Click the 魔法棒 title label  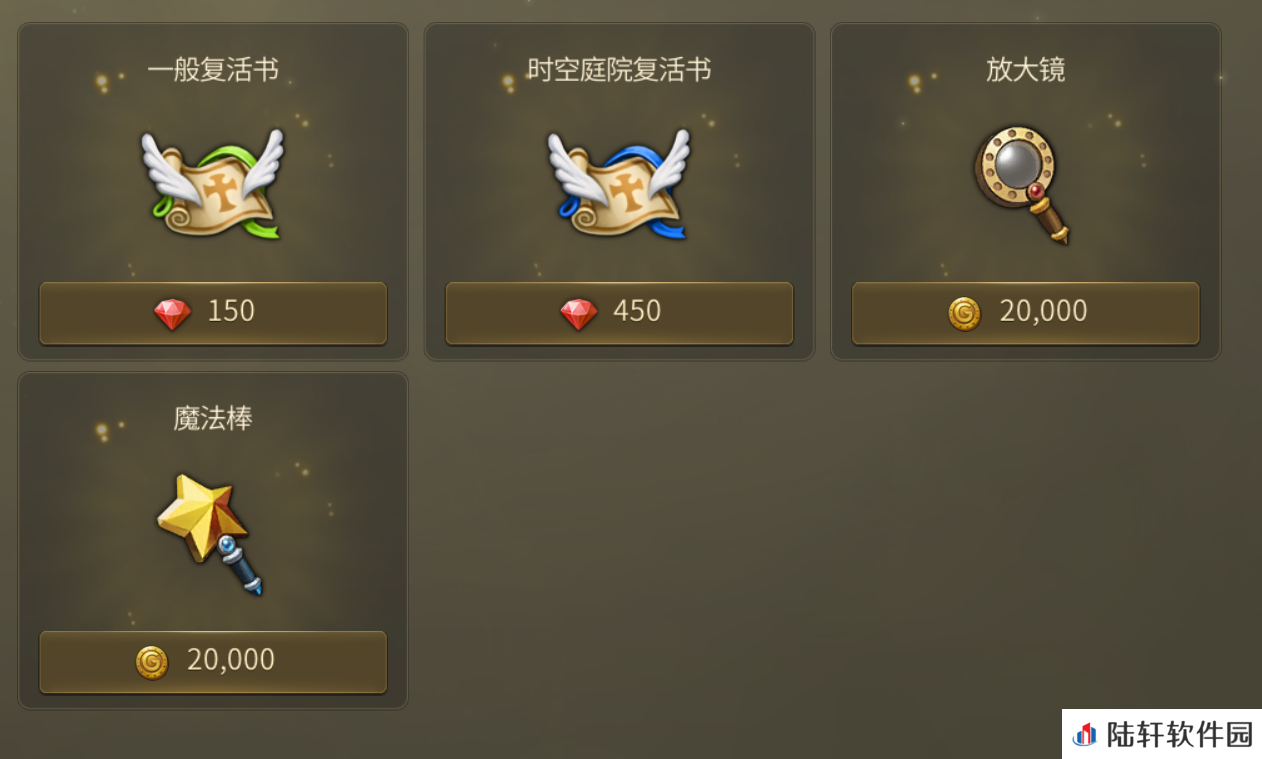pyautogui.click(x=213, y=418)
